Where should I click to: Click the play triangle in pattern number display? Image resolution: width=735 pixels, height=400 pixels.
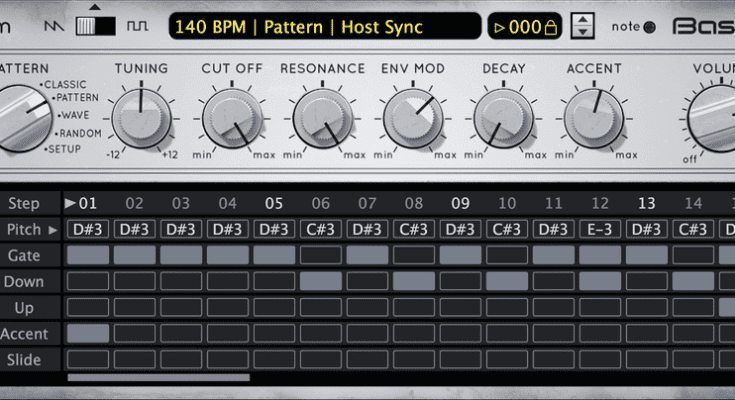click(501, 28)
